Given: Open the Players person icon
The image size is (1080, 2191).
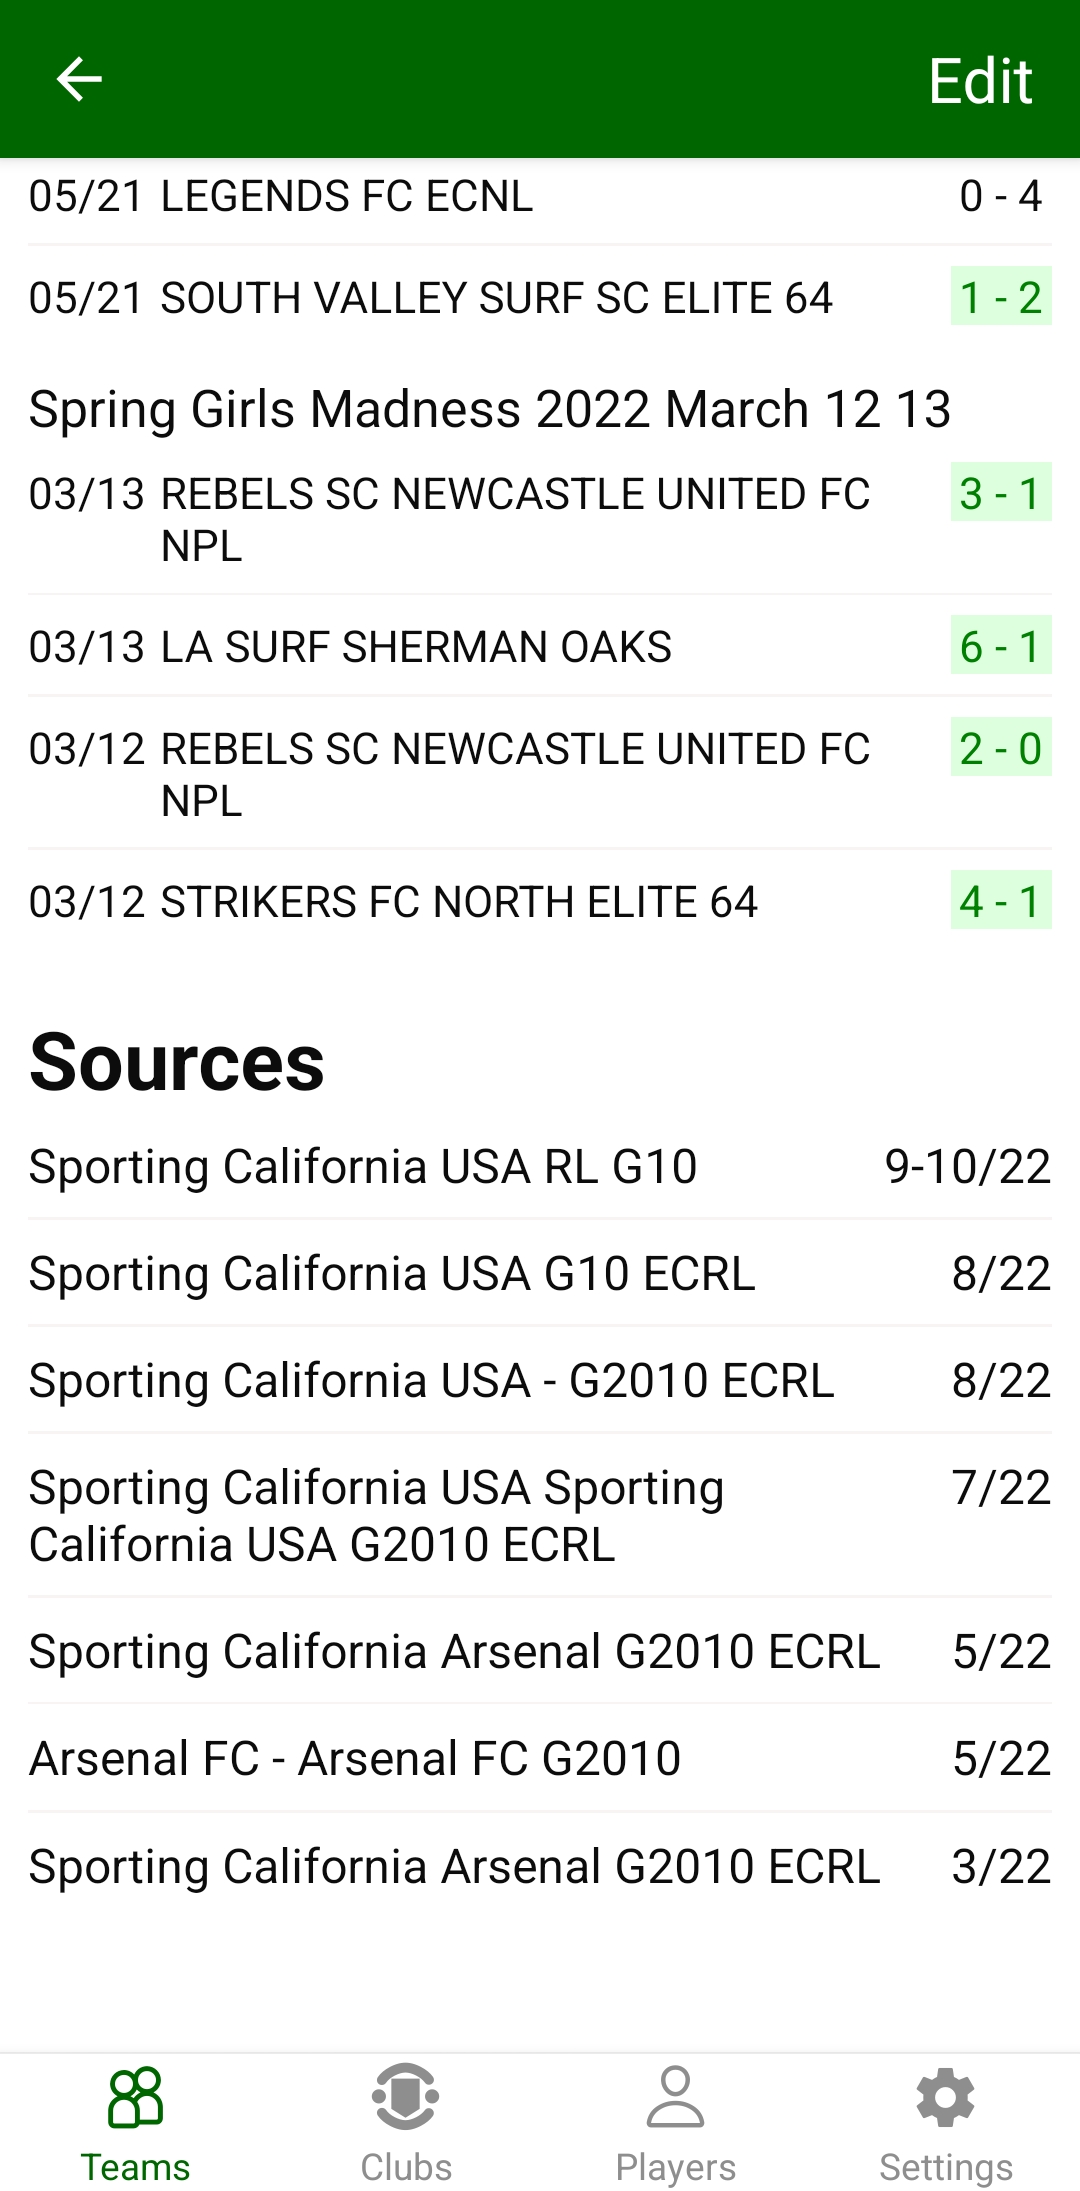Looking at the screenshot, I should coord(675,2098).
